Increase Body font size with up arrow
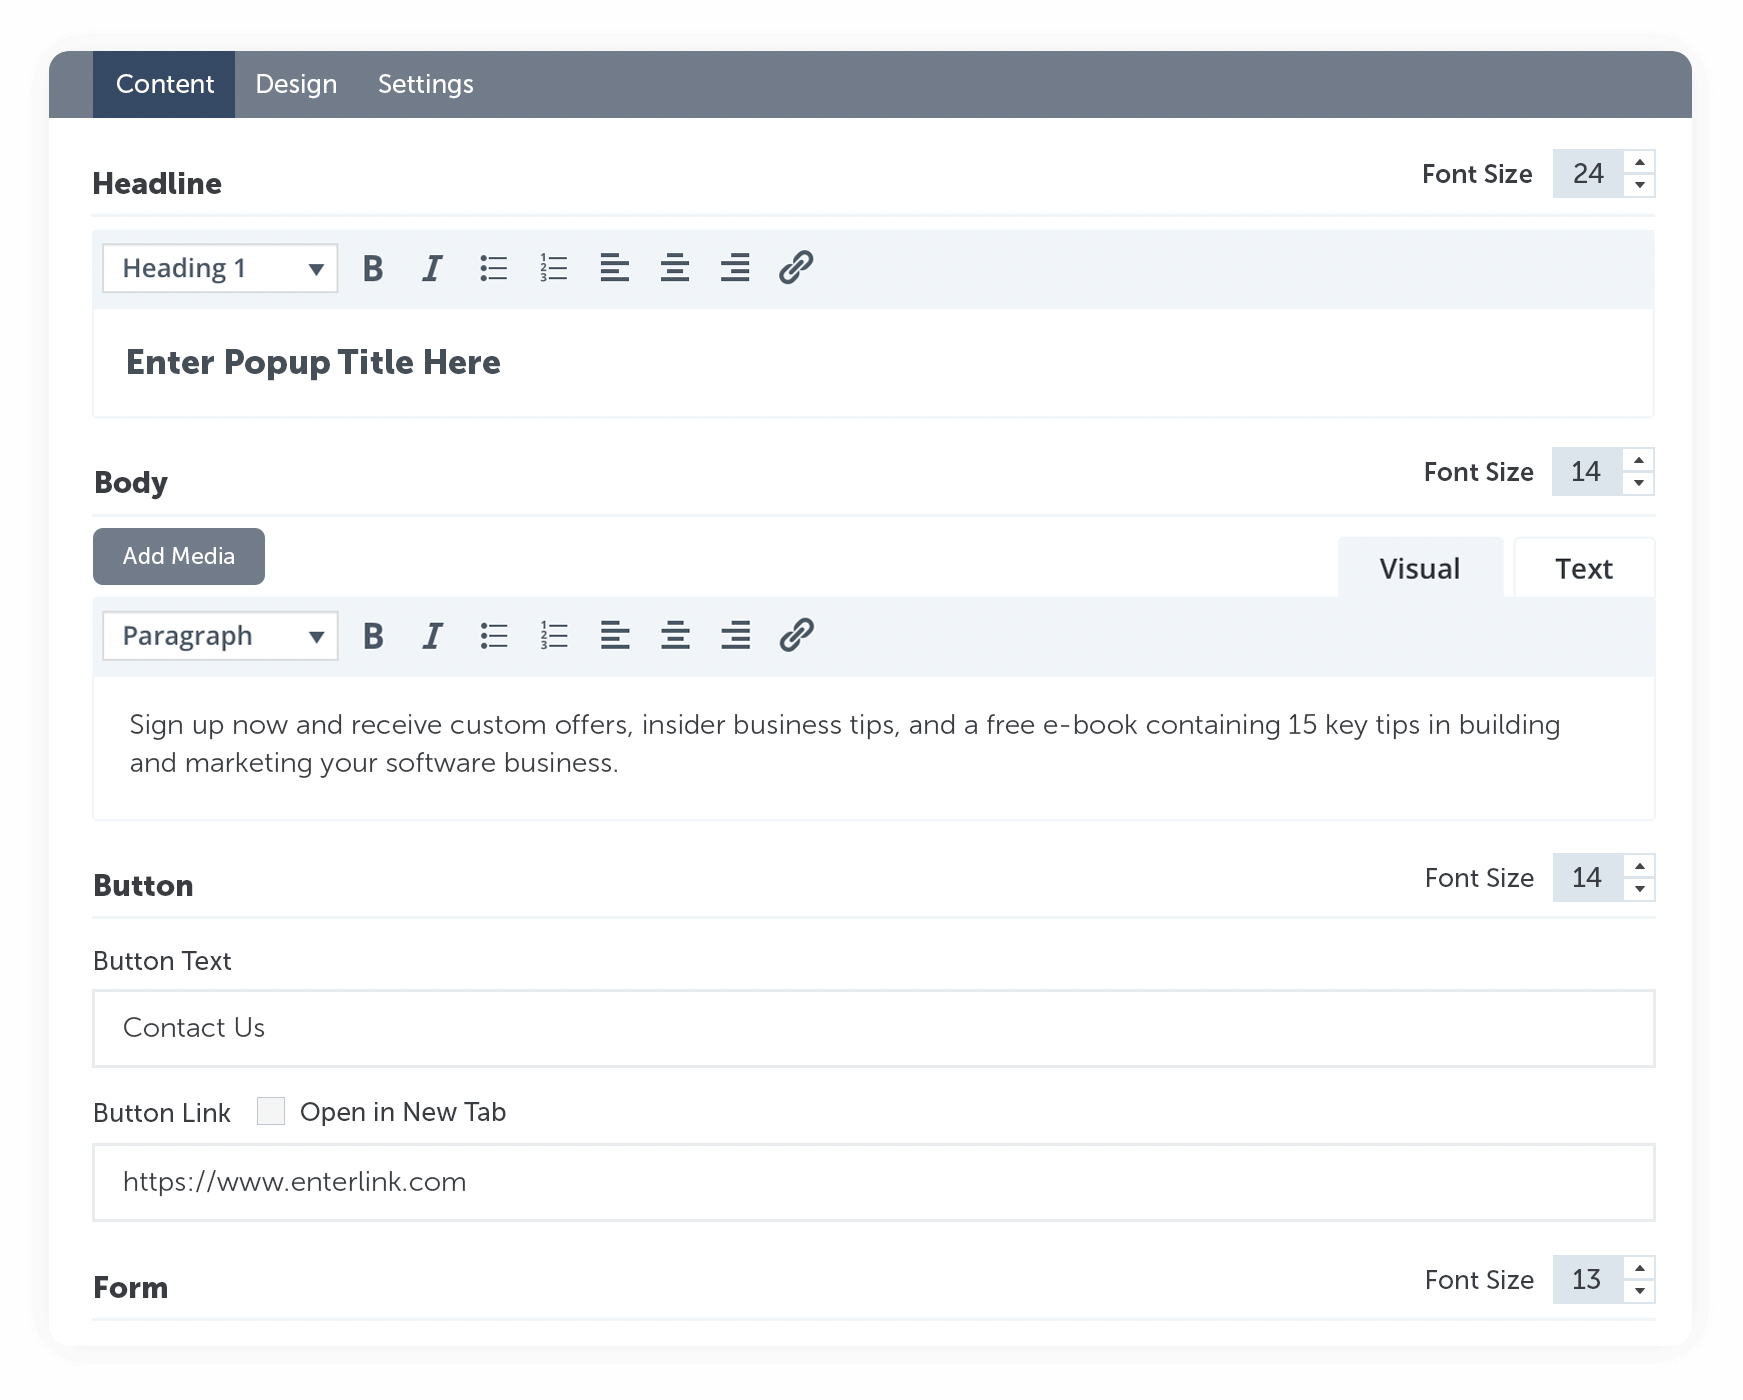 [x=1639, y=460]
